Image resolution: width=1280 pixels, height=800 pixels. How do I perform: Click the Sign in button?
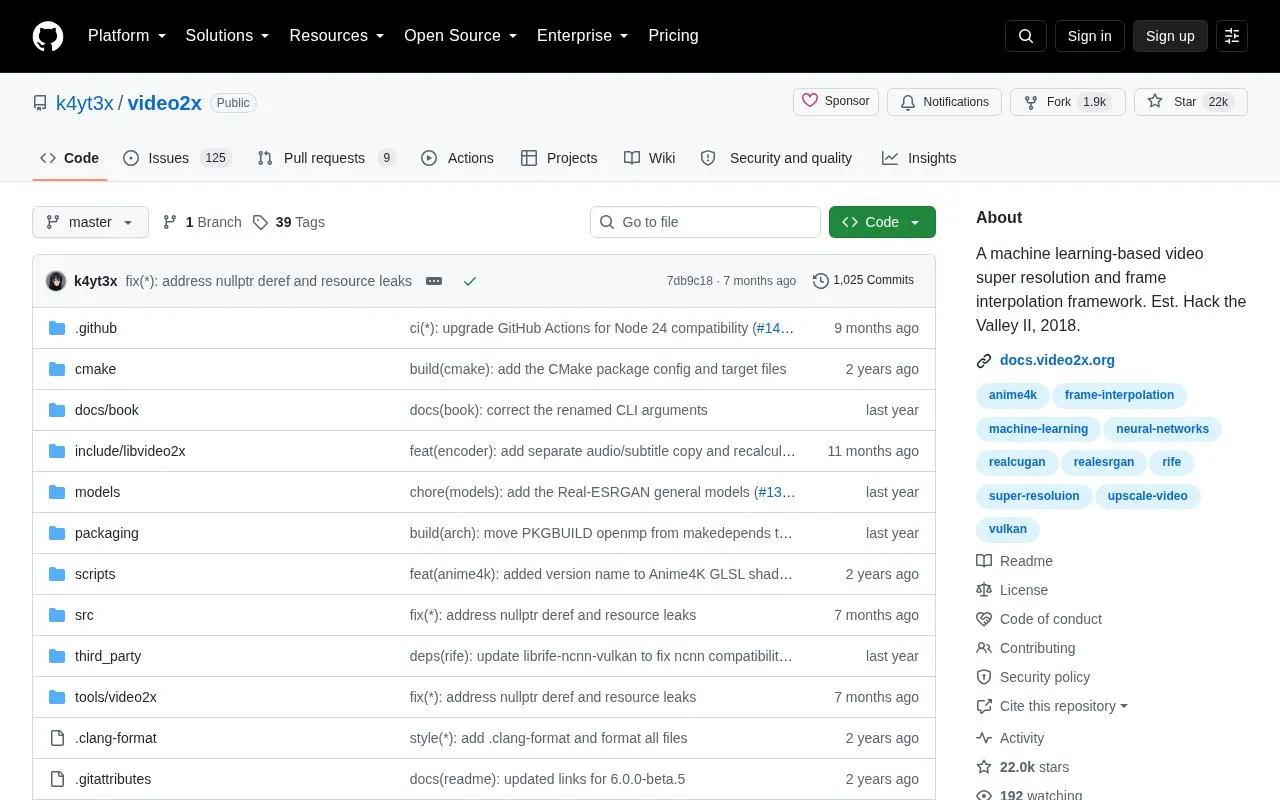click(1090, 36)
